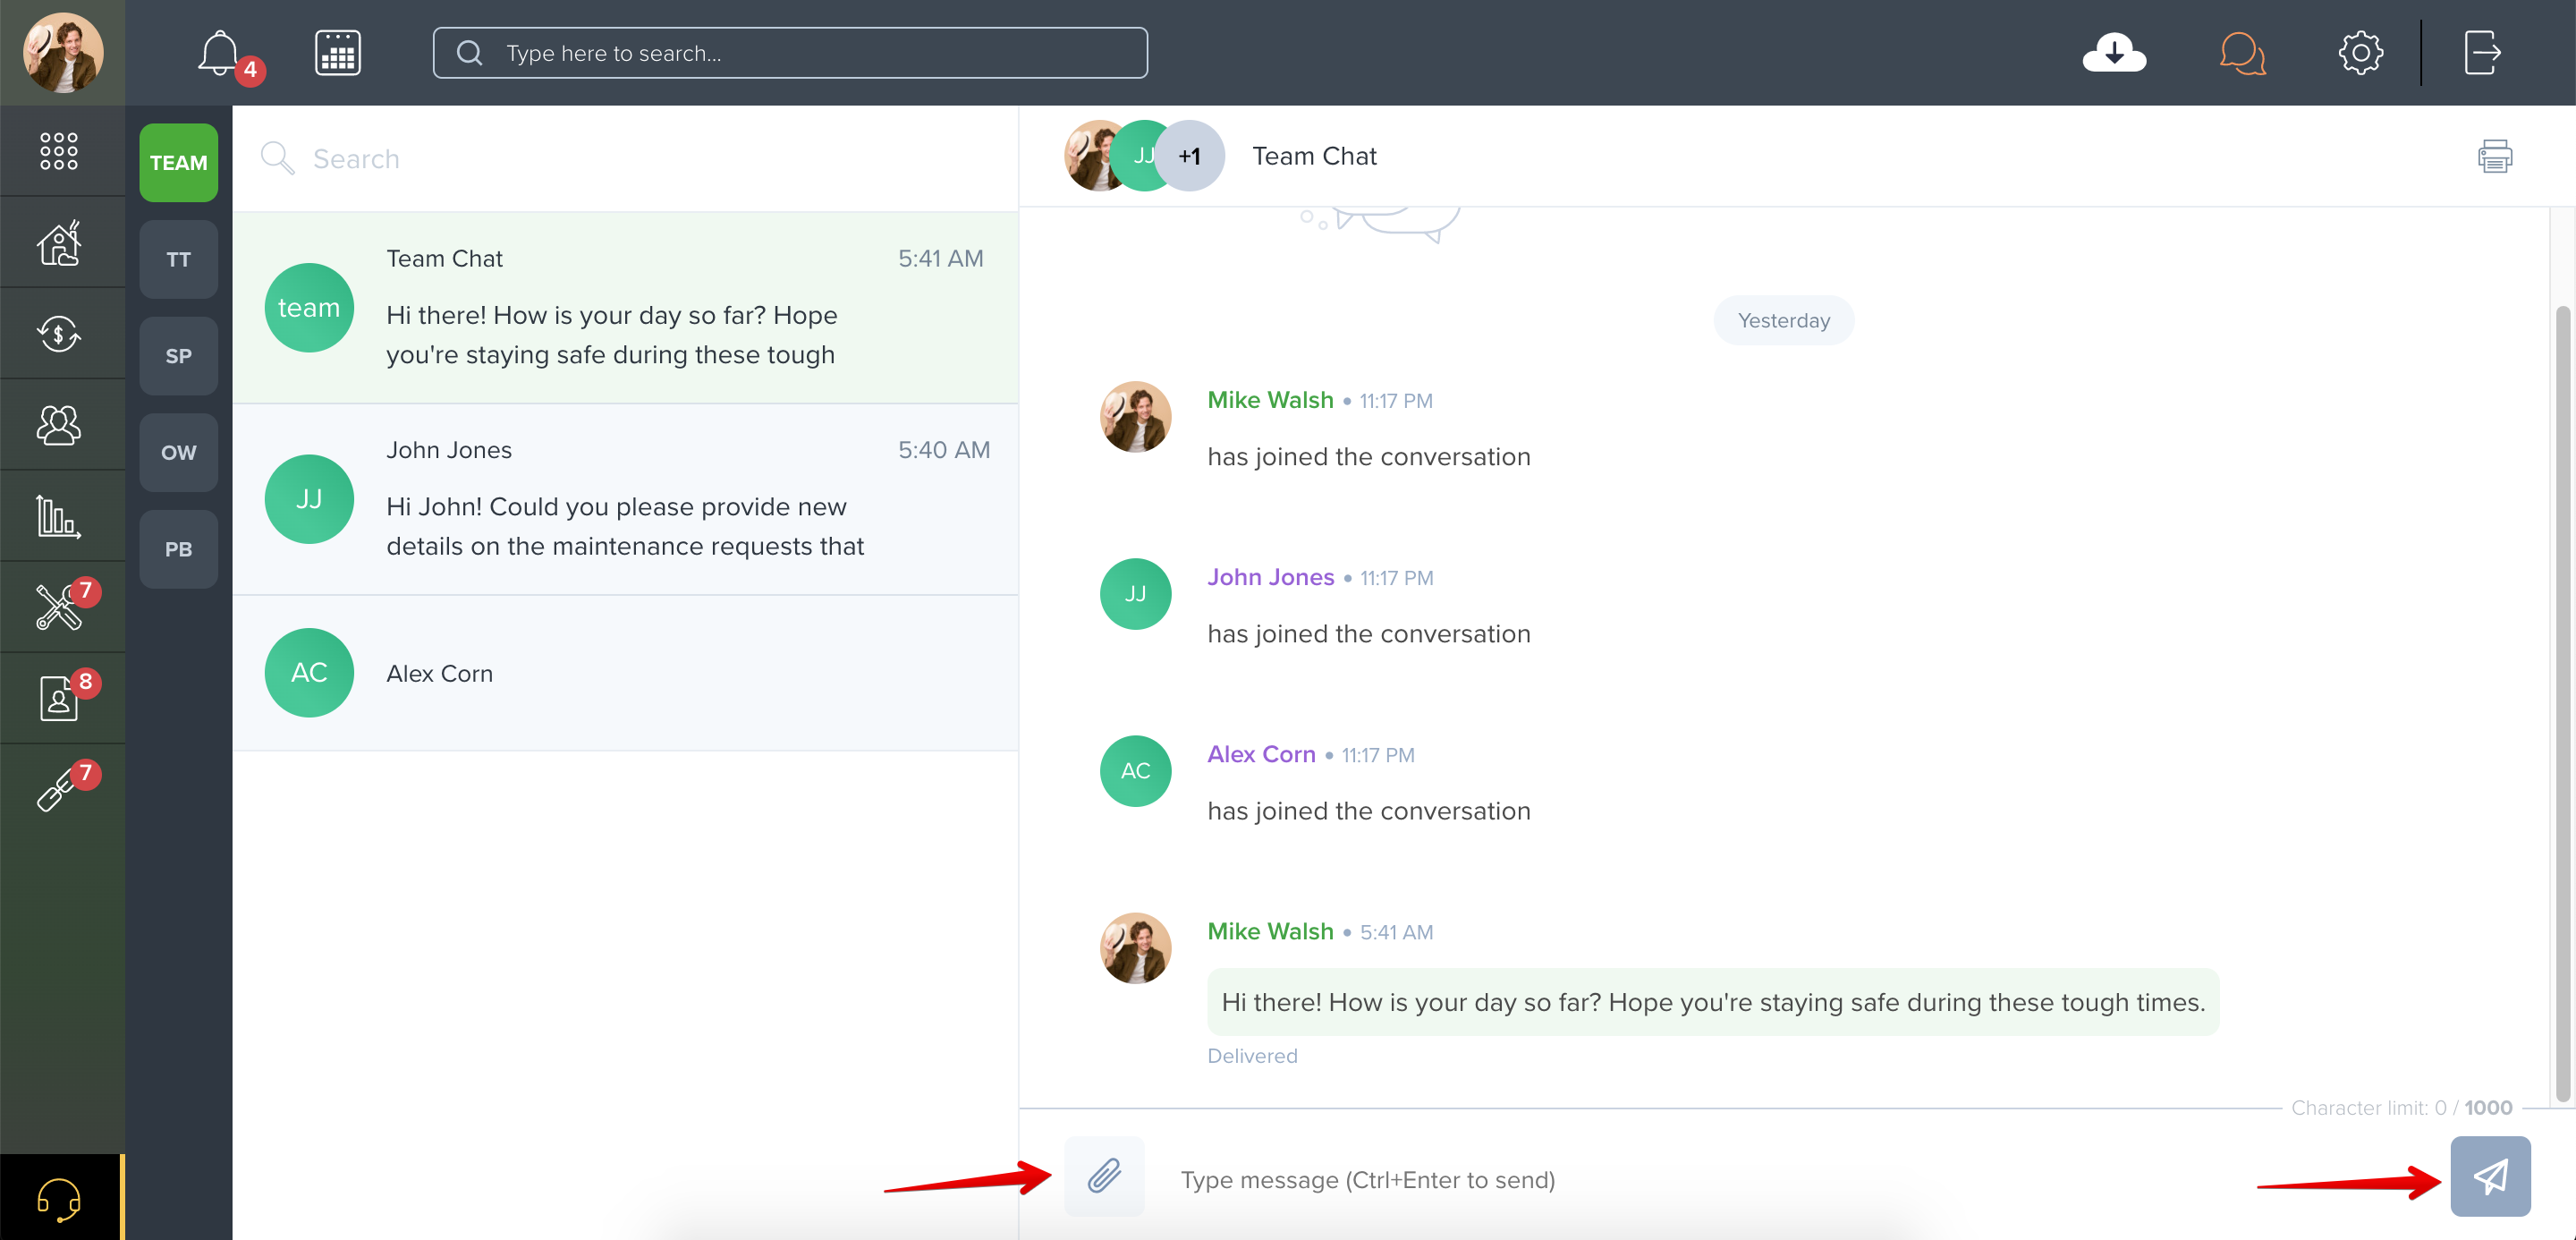The width and height of the screenshot is (2576, 1240).
Task: Open the Team Chat conversation in list
Action: click(x=625, y=307)
